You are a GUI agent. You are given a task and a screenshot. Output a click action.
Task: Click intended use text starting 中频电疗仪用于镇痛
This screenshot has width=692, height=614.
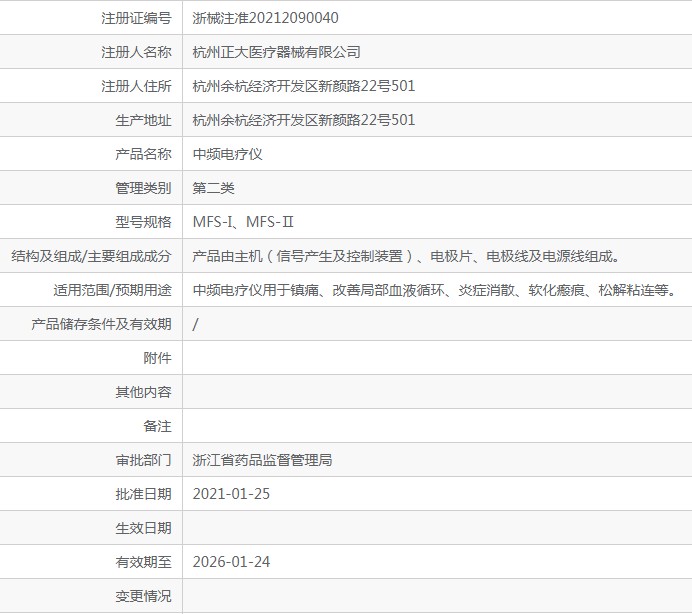pyautogui.click(x=434, y=290)
